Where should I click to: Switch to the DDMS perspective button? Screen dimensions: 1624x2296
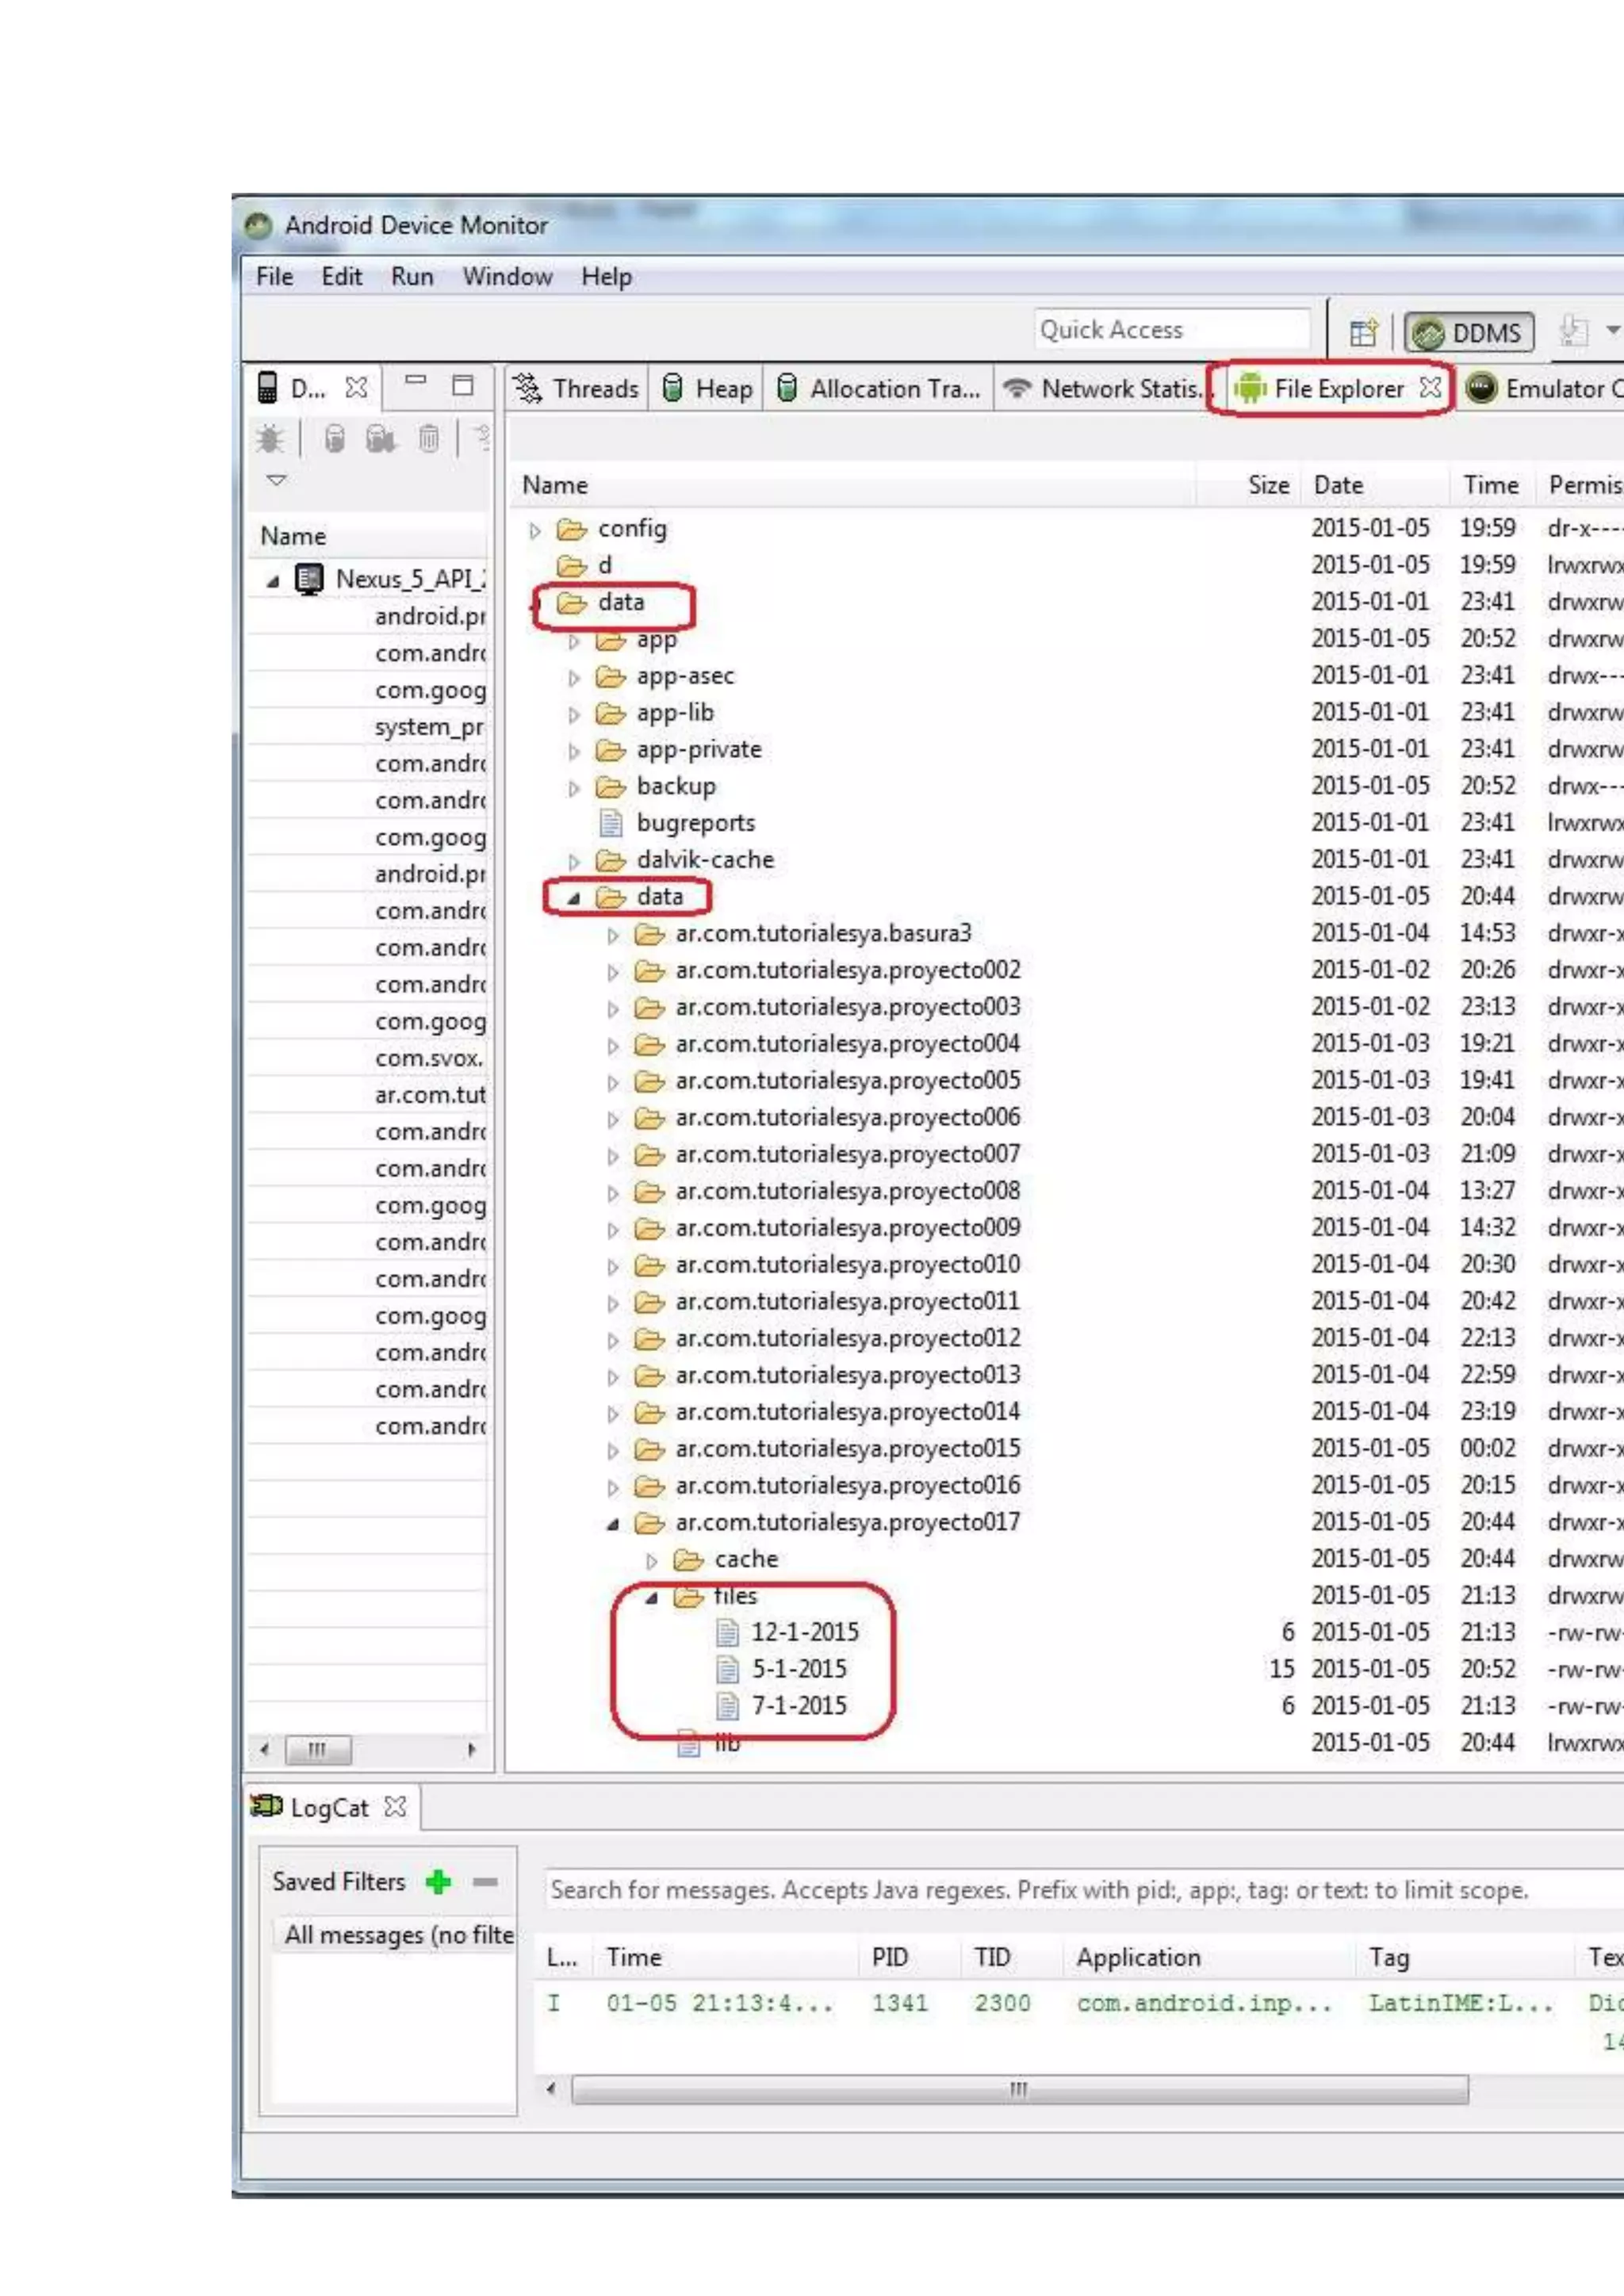(x=1468, y=332)
